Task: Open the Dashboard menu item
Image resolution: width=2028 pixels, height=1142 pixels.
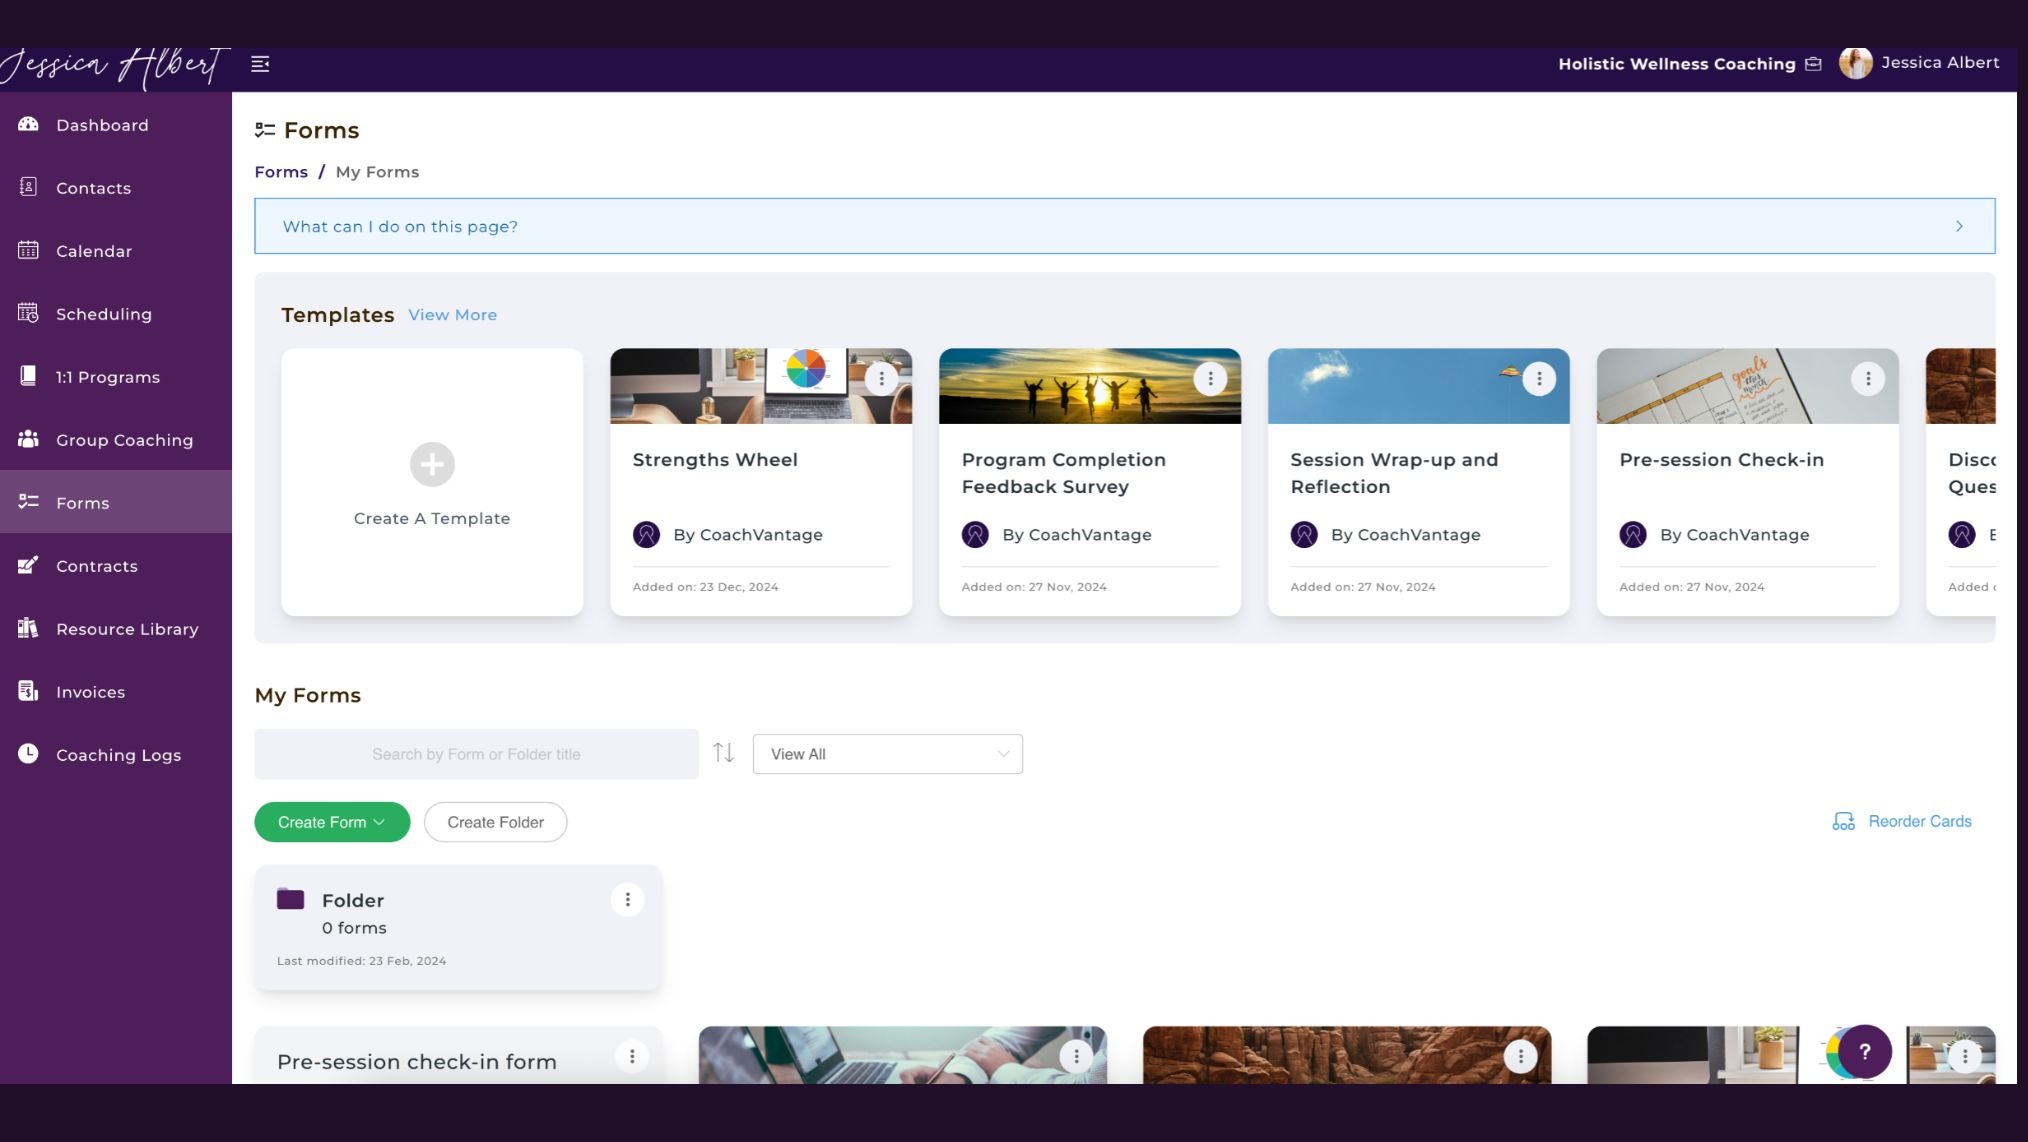Action: click(x=116, y=125)
